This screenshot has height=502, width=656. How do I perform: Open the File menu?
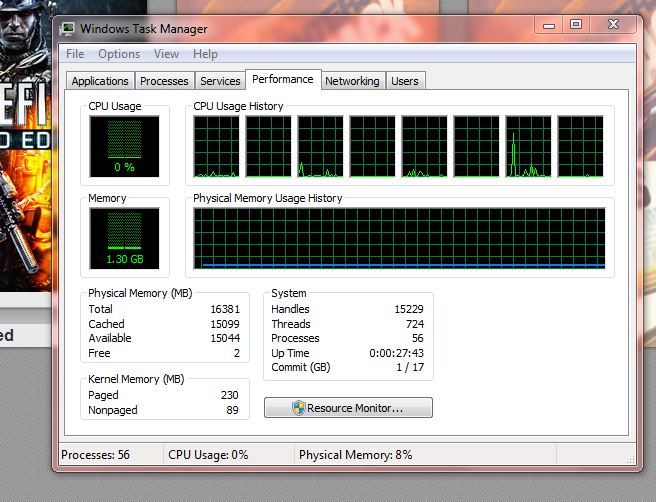tap(75, 54)
